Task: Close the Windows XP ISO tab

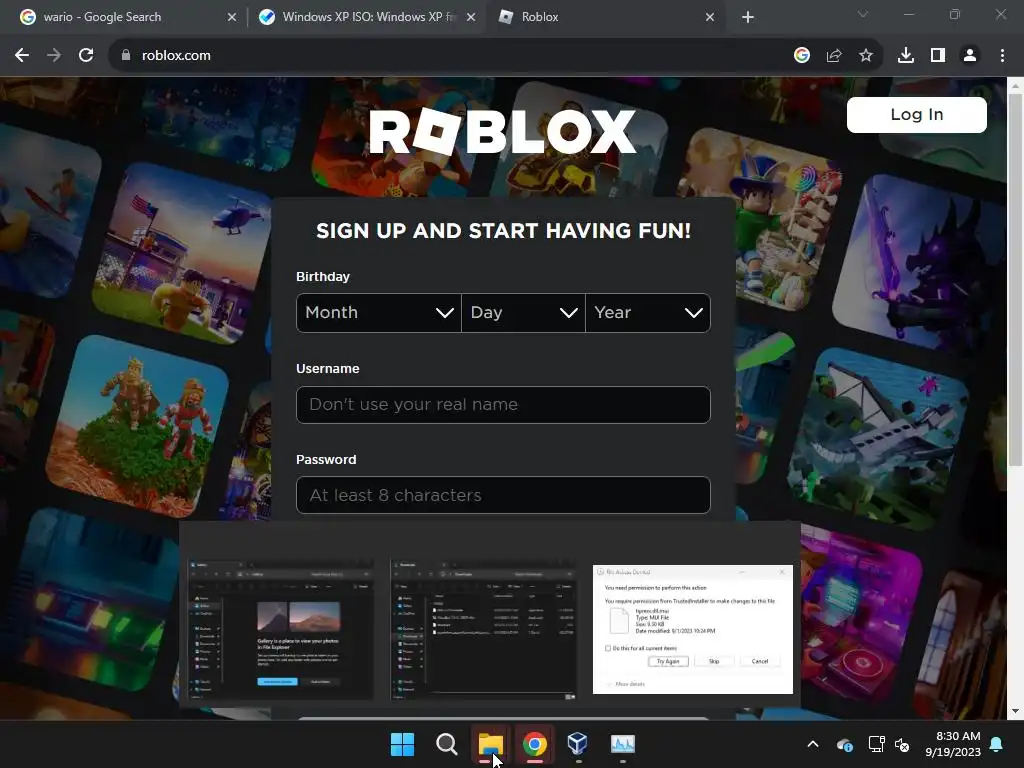Action: [471, 18]
